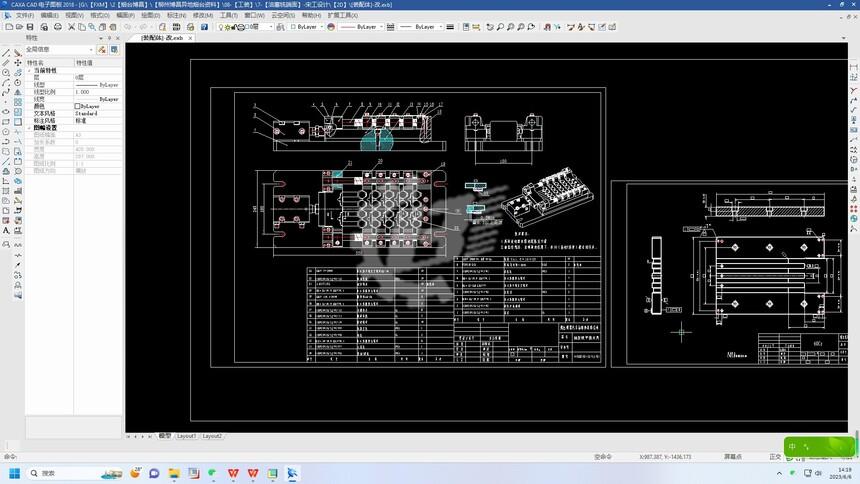Toggle the pin icon on 特性 panel
The height and width of the screenshot is (484, 860).
[x=109, y=38]
